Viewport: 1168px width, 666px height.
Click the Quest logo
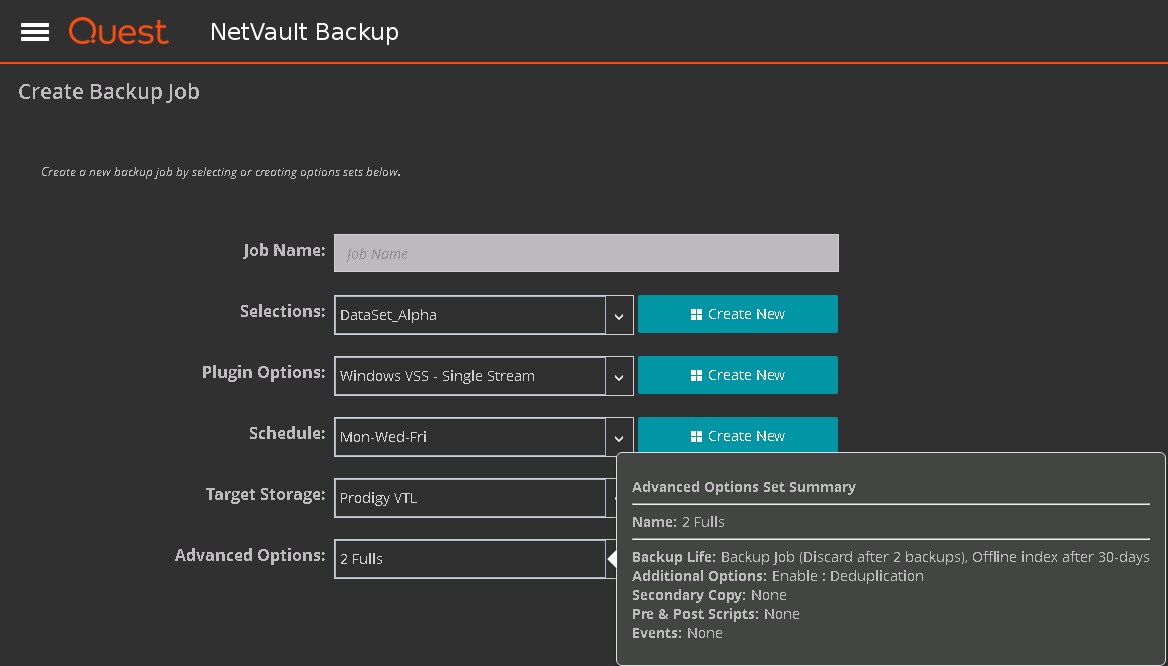pos(118,32)
